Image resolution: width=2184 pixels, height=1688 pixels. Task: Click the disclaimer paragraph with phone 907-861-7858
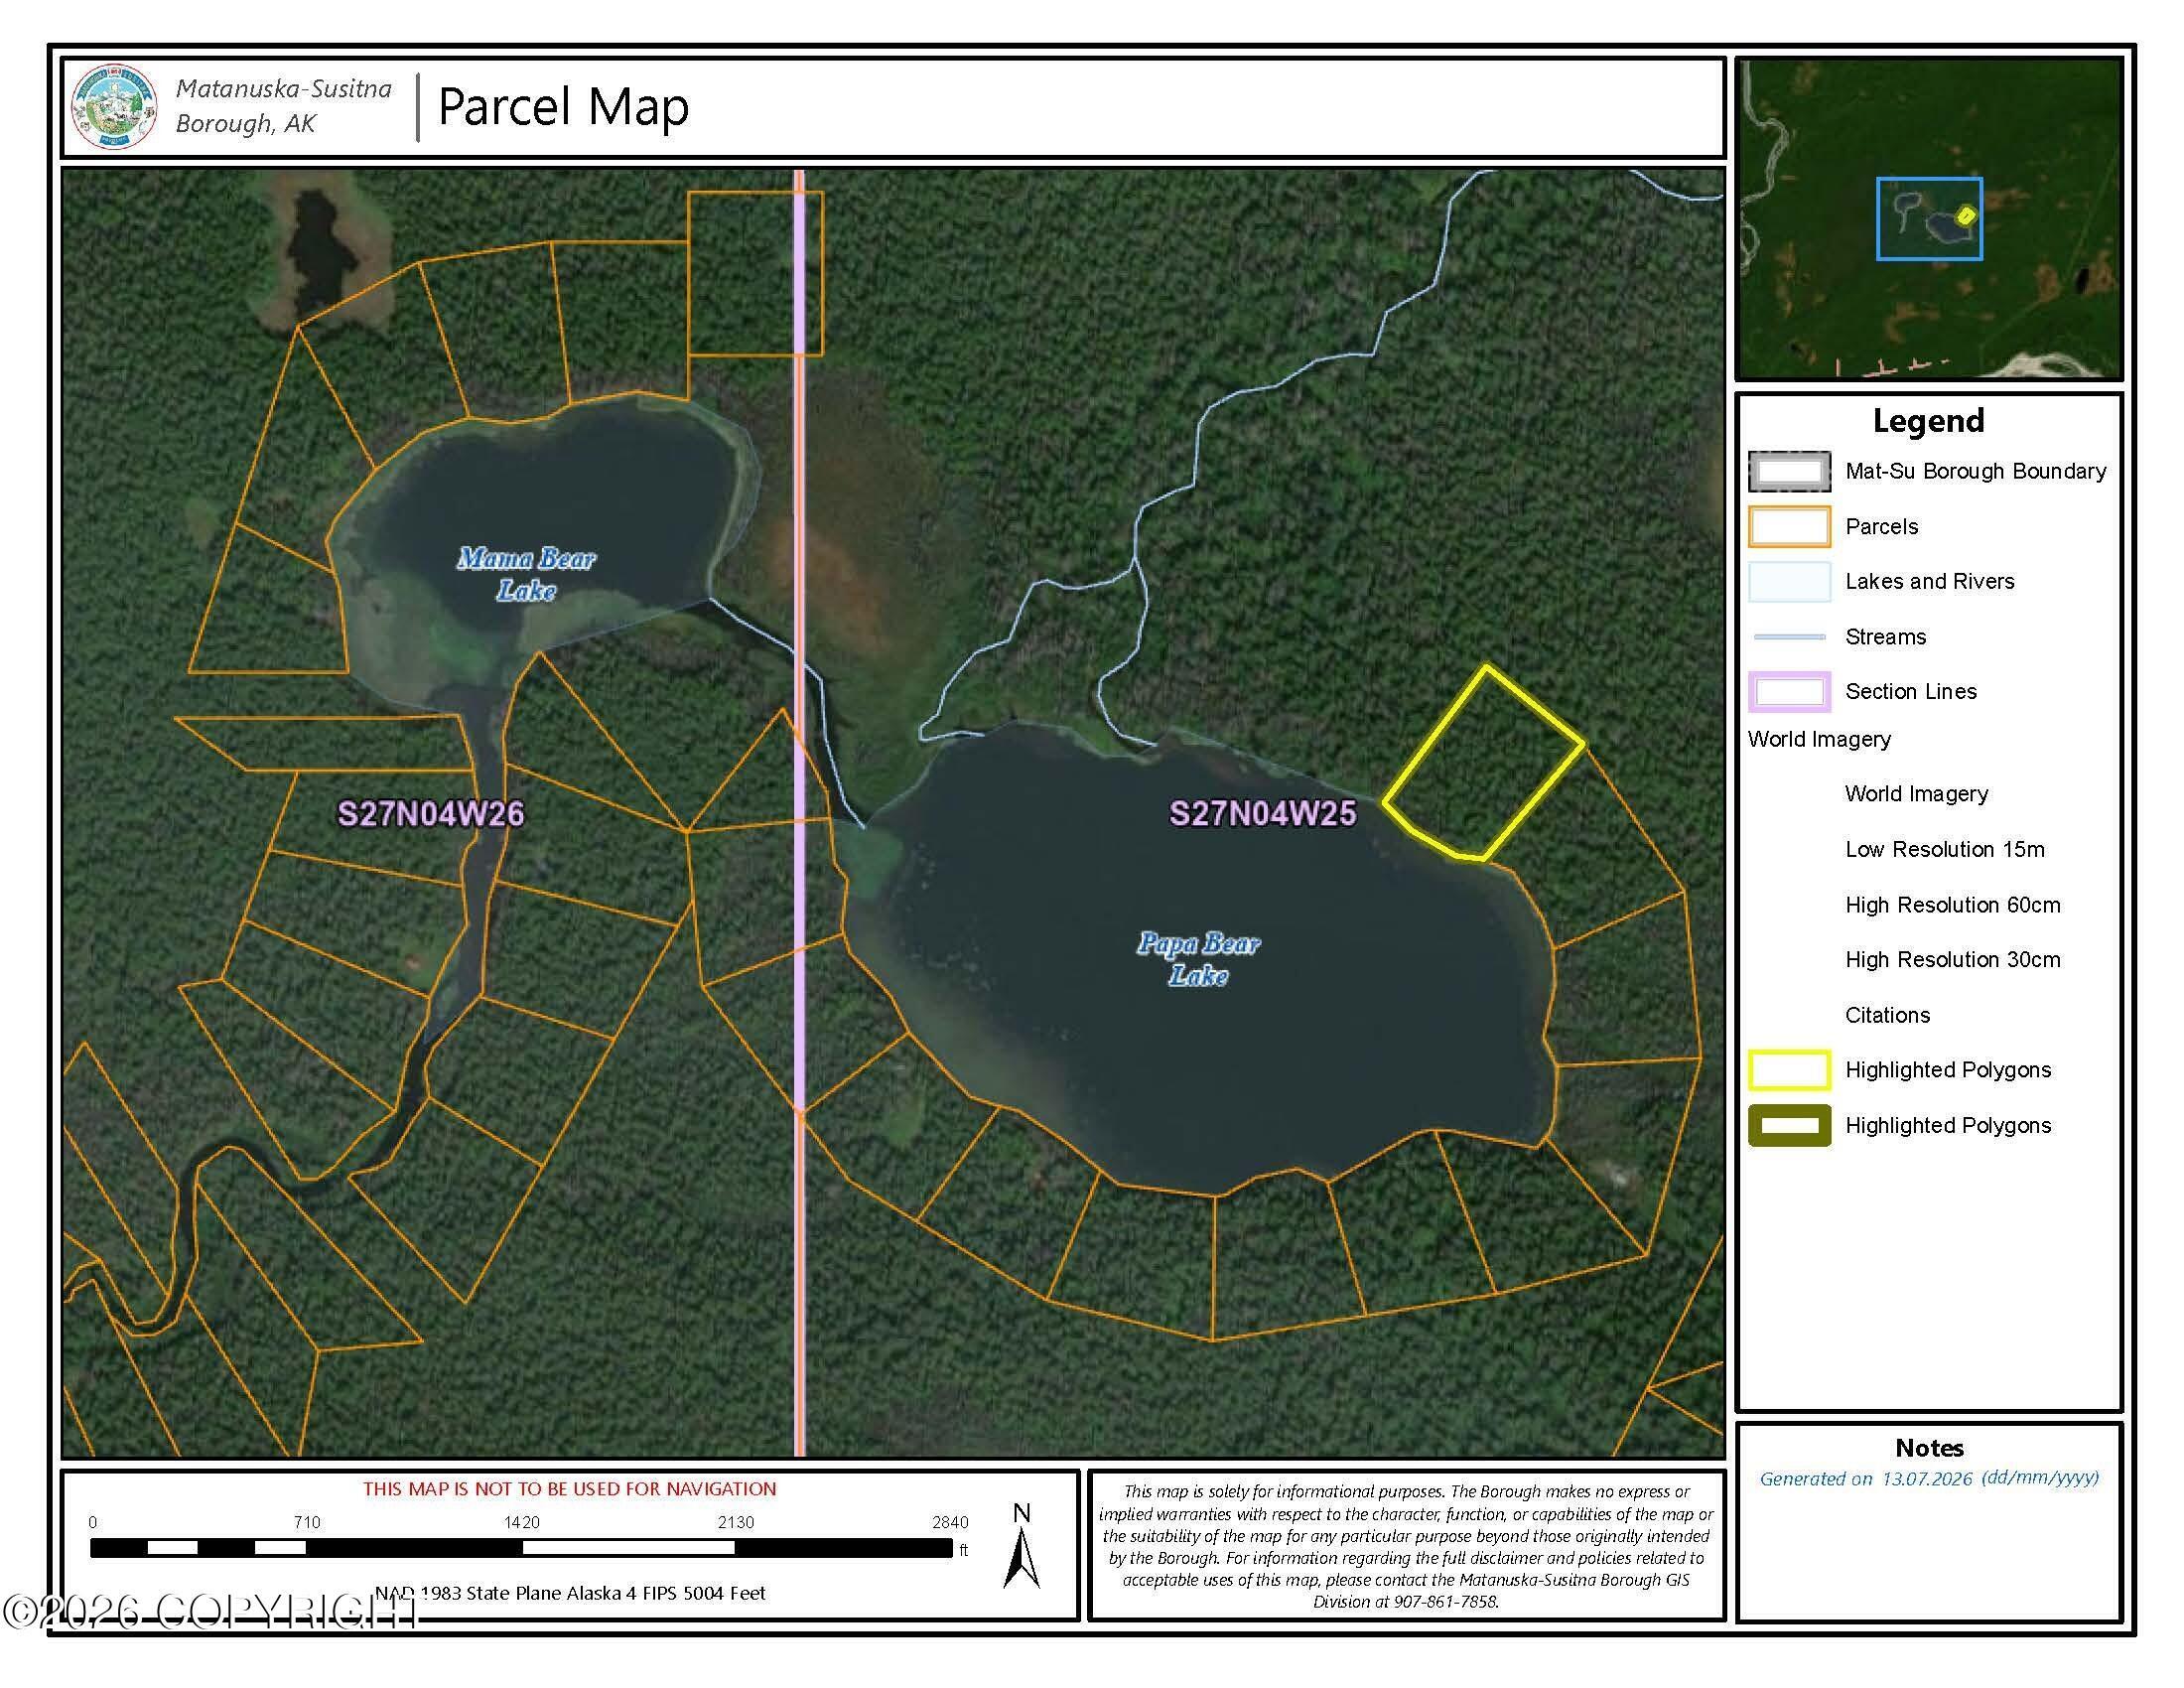[x=1406, y=1546]
